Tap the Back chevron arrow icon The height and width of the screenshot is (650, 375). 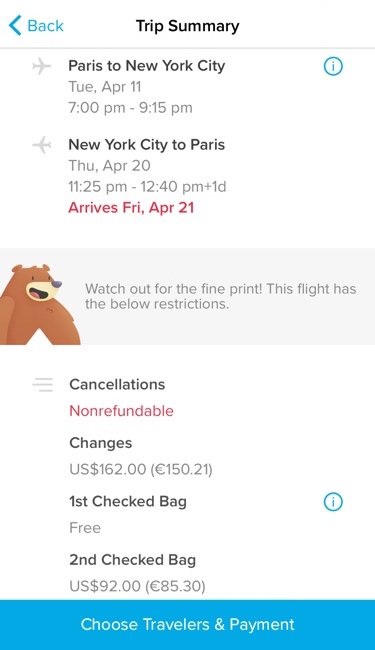(x=15, y=26)
